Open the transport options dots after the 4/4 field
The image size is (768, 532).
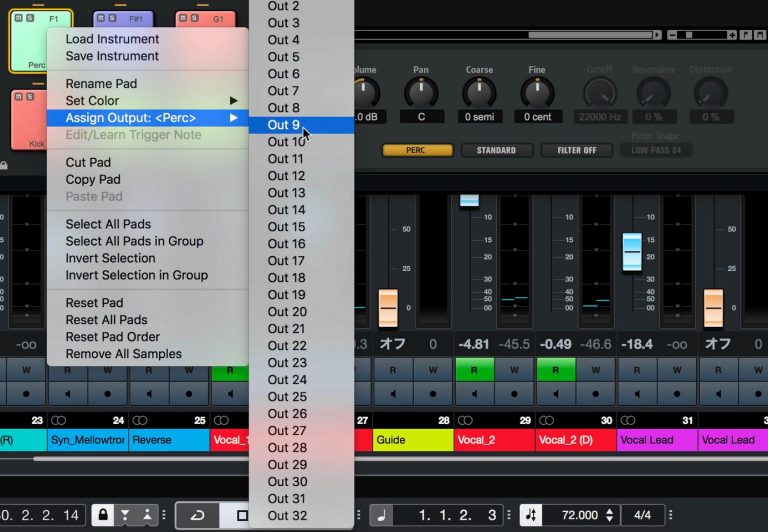click(671, 515)
